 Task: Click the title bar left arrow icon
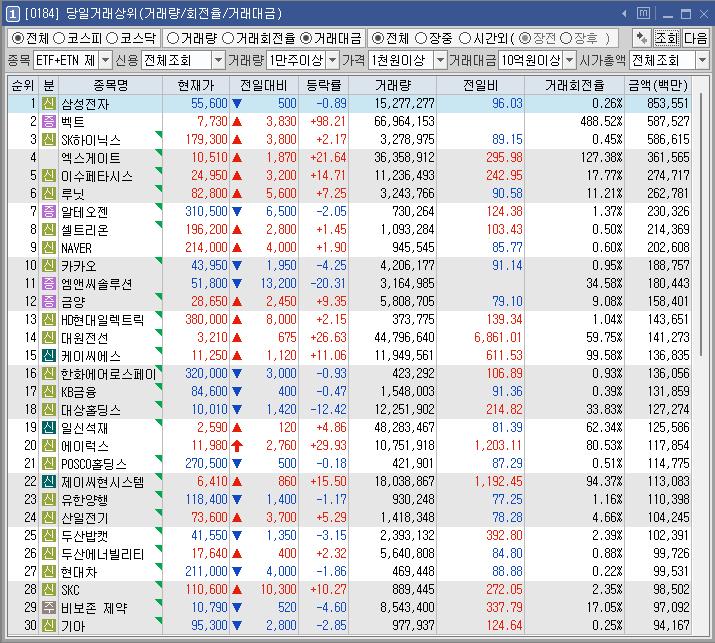624,14
